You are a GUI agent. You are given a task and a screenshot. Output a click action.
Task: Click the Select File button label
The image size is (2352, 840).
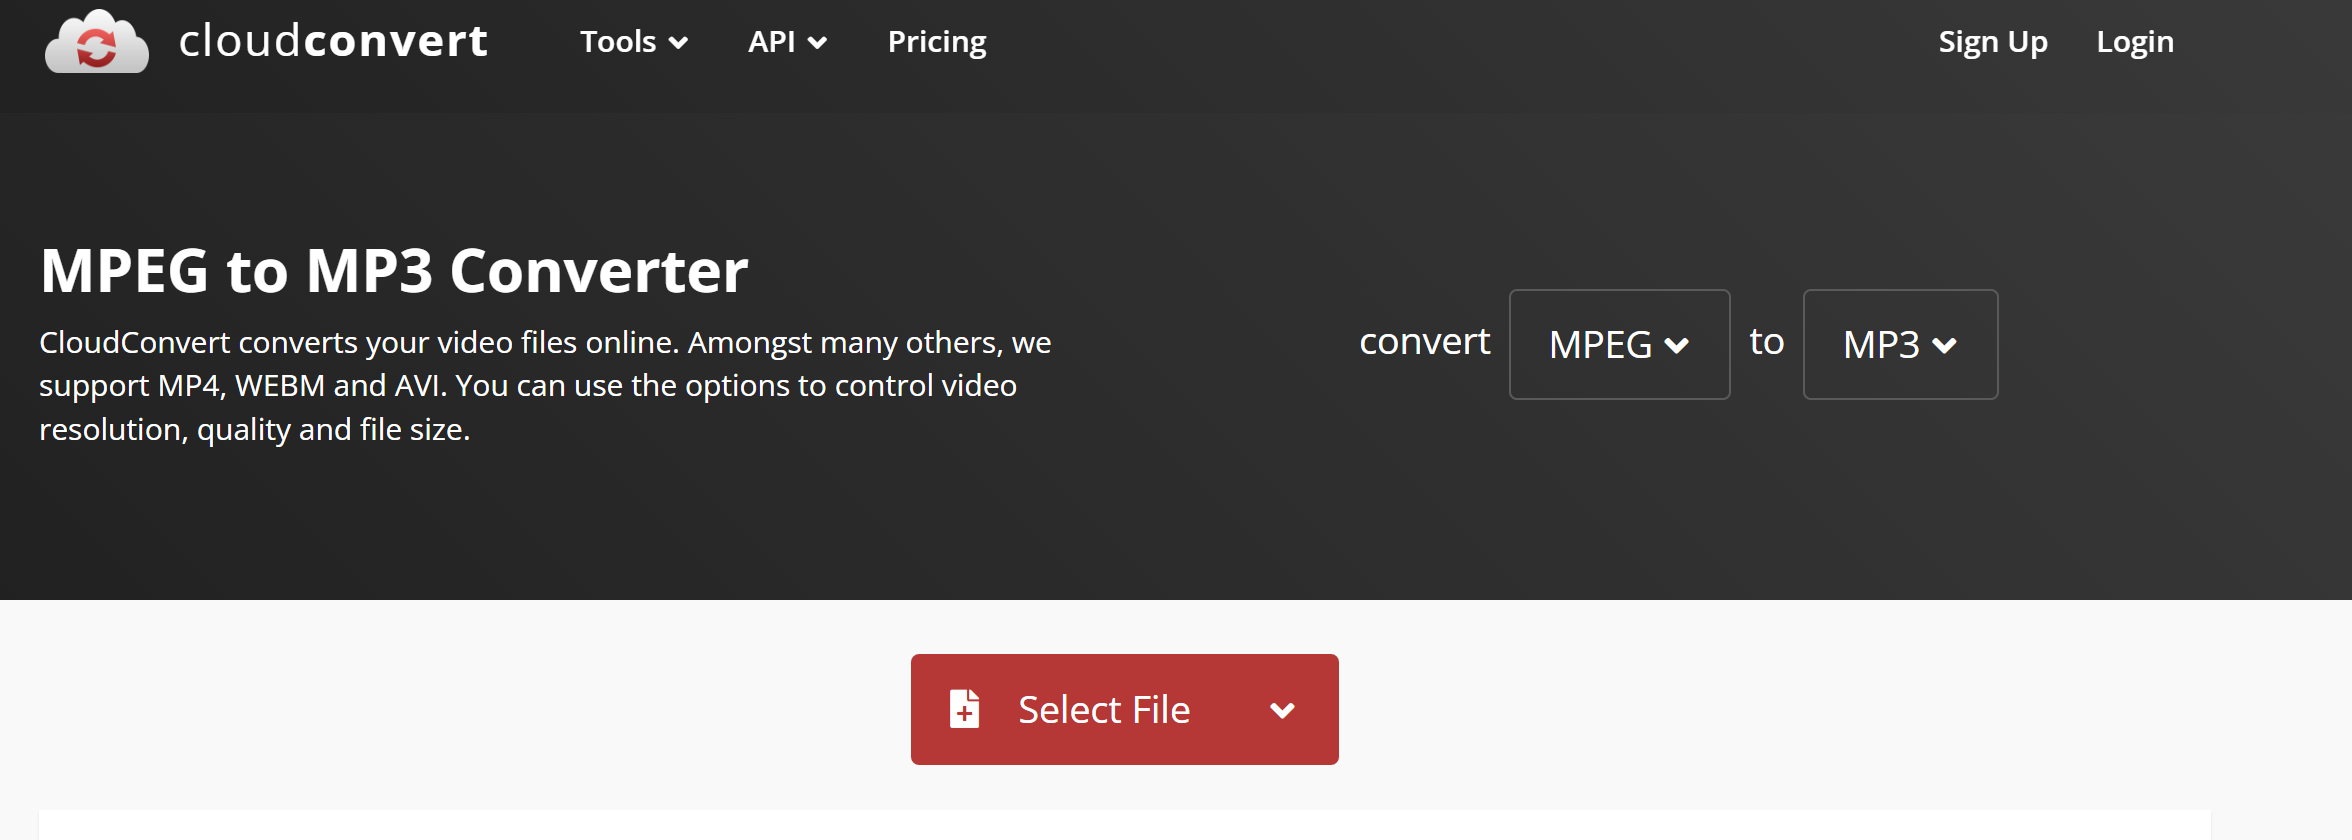[x=1104, y=710]
